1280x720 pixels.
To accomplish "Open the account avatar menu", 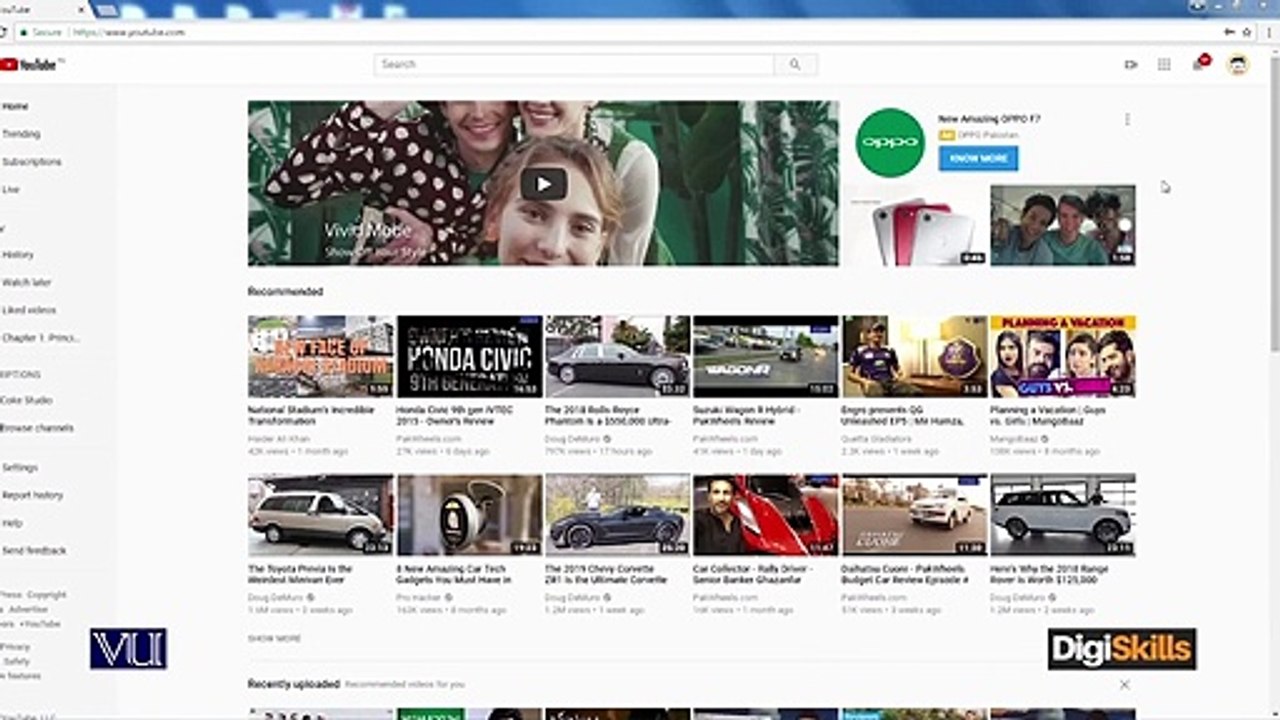I will (x=1238, y=65).
